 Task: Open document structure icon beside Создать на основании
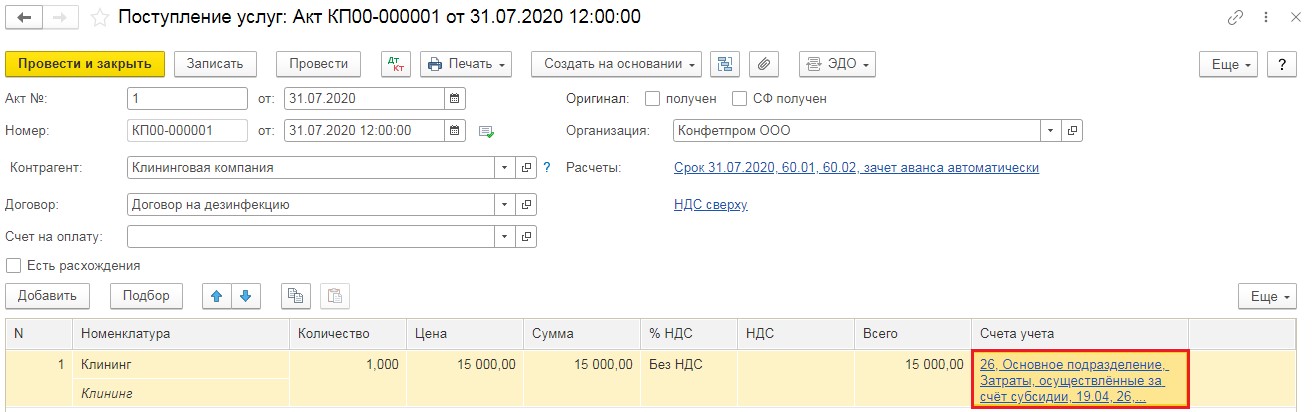tap(725, 63)
